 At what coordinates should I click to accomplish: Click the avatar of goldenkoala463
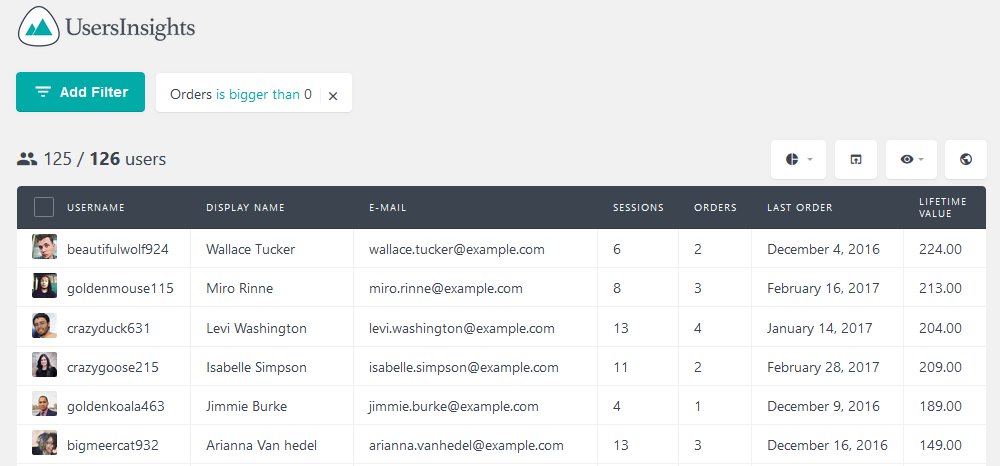tap(45, 404)
